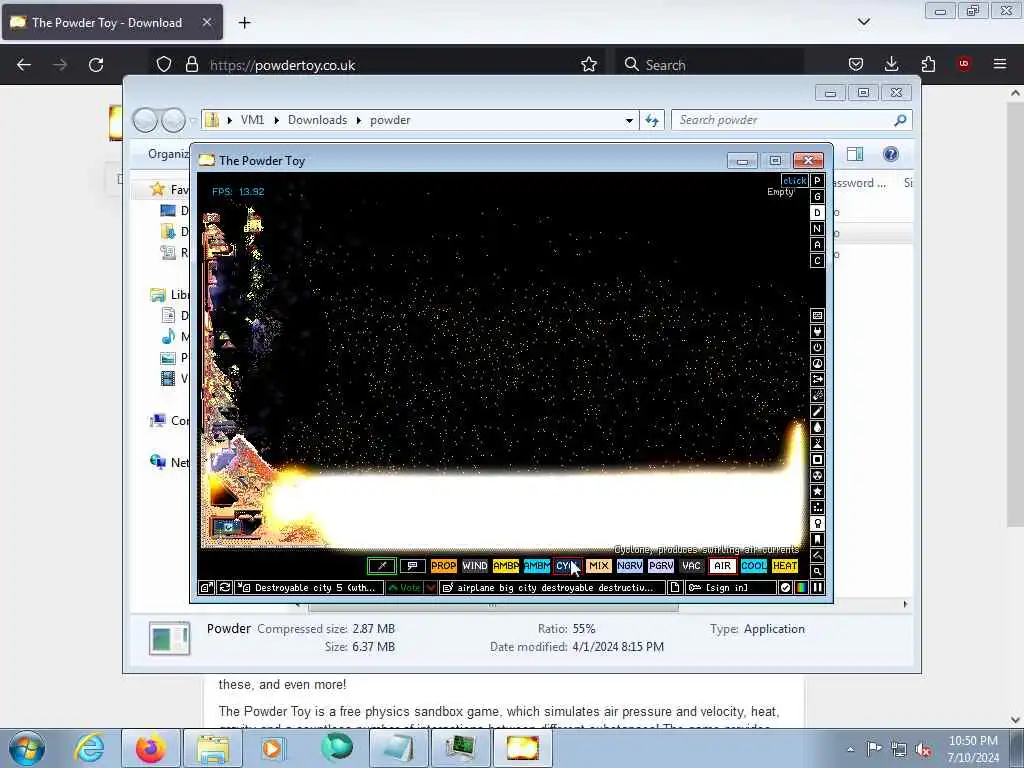Select the NGRV tool

(630, 566)
